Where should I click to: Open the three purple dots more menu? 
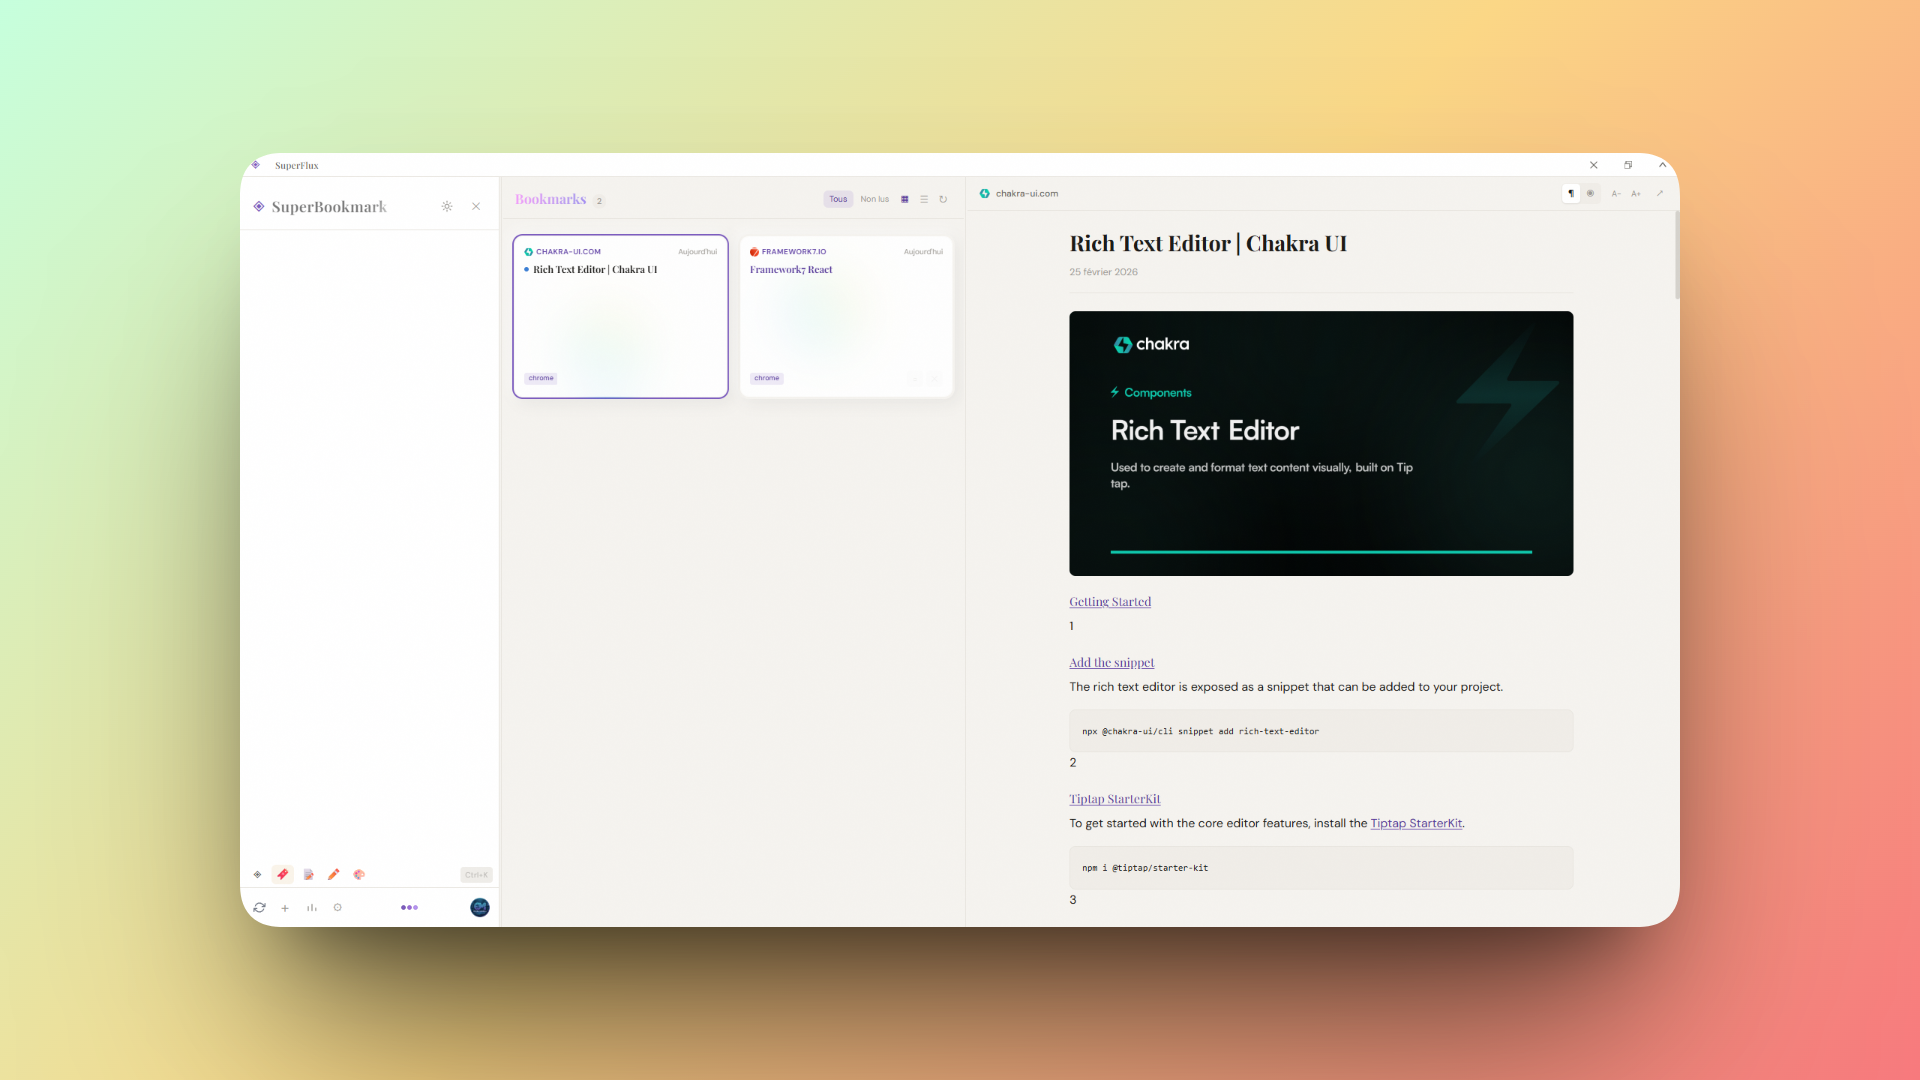pos(409,907)
